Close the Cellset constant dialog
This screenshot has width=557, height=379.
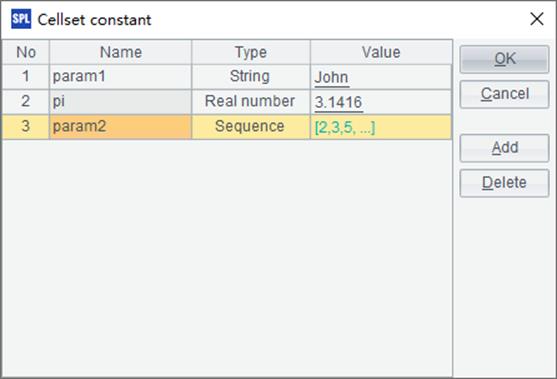(537, 19)
